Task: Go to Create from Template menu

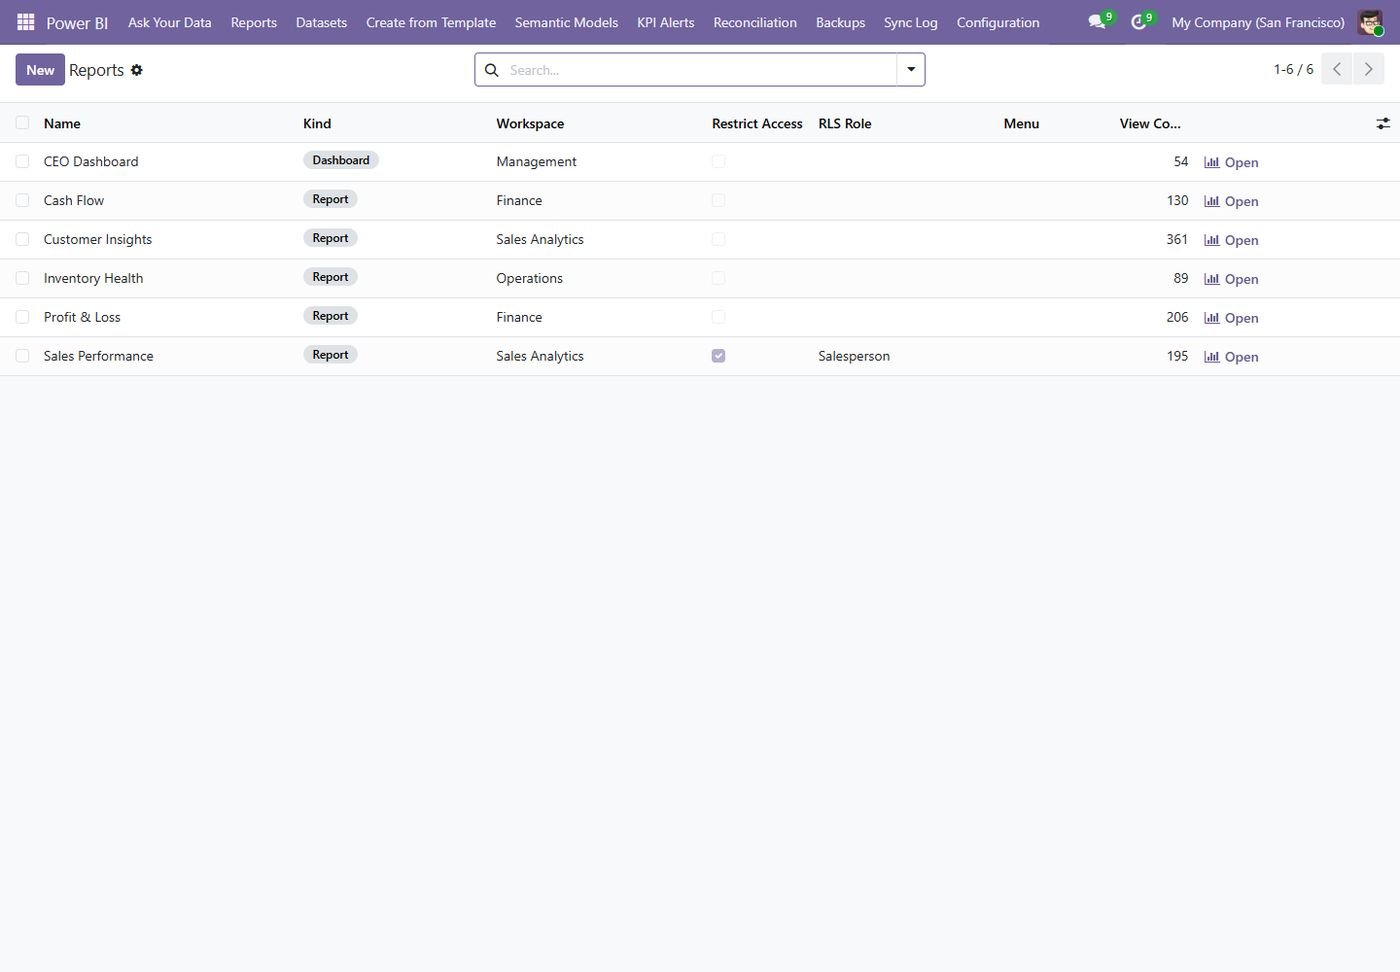Action: [431, 22]
